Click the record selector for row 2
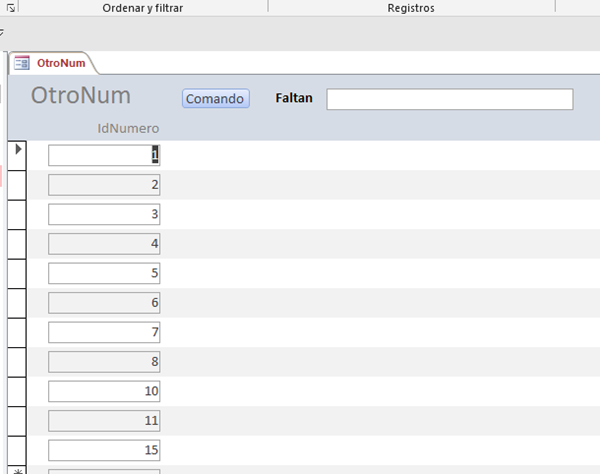 (x=17, y=185)
